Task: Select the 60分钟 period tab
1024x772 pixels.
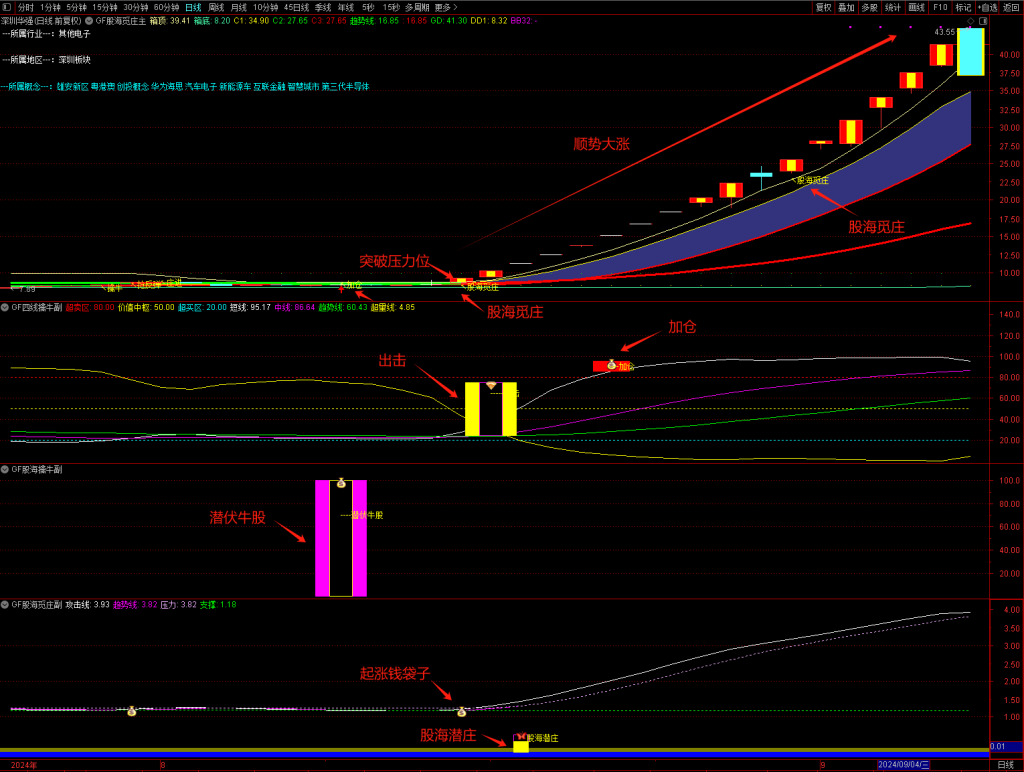Action: pos(166,7)
